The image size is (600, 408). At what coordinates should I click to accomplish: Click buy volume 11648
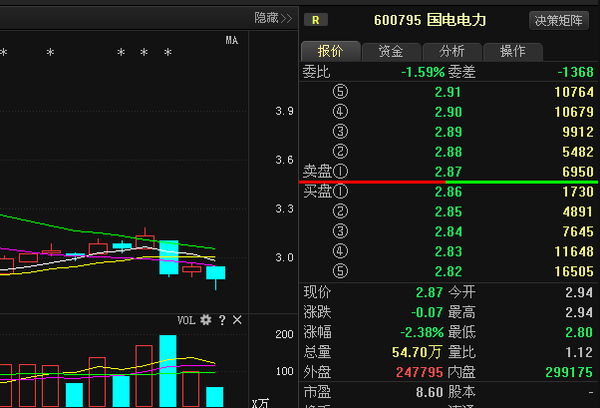pos(574,251)
